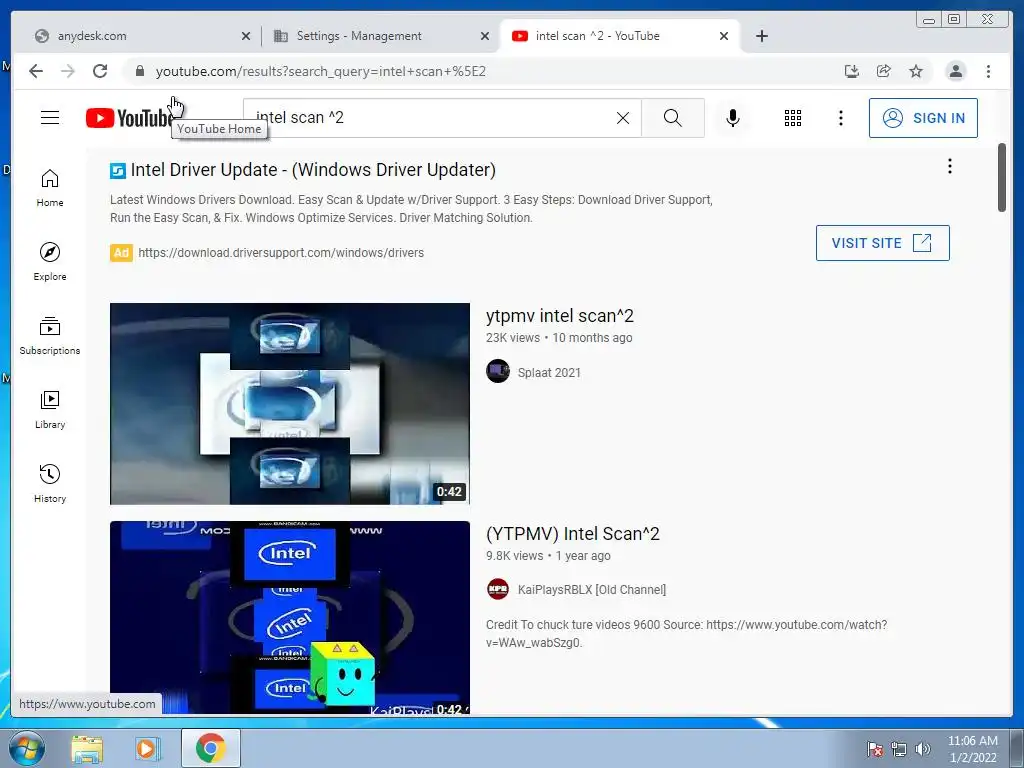
Task: Click the network tray icon
Action: point(899,749)
